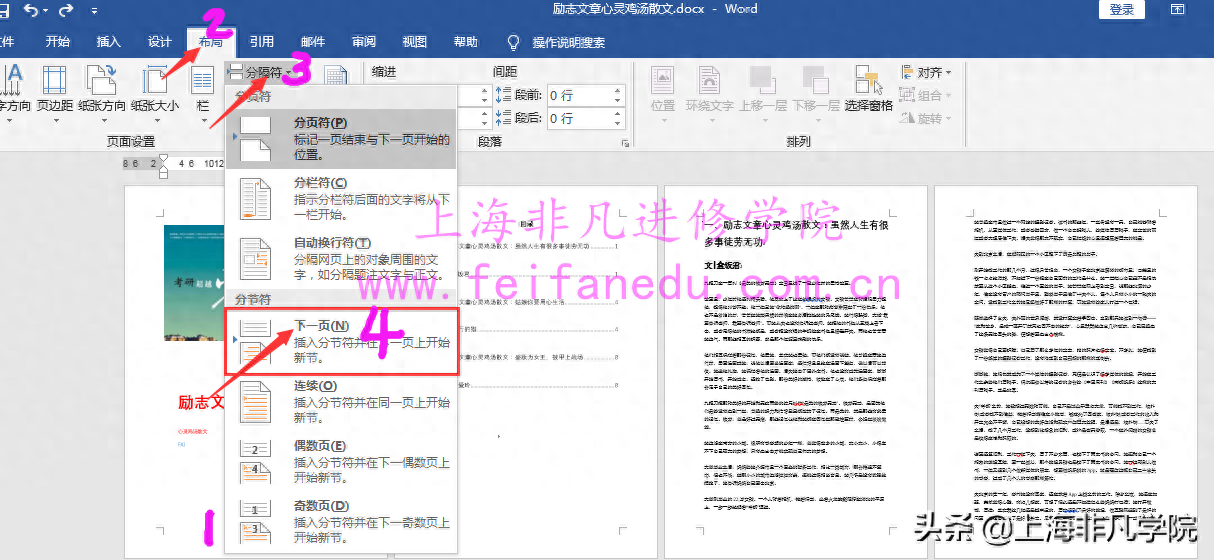Click the 文|金板砖 byline text
The image size is (1214, 560).
(x=723, y=265)
